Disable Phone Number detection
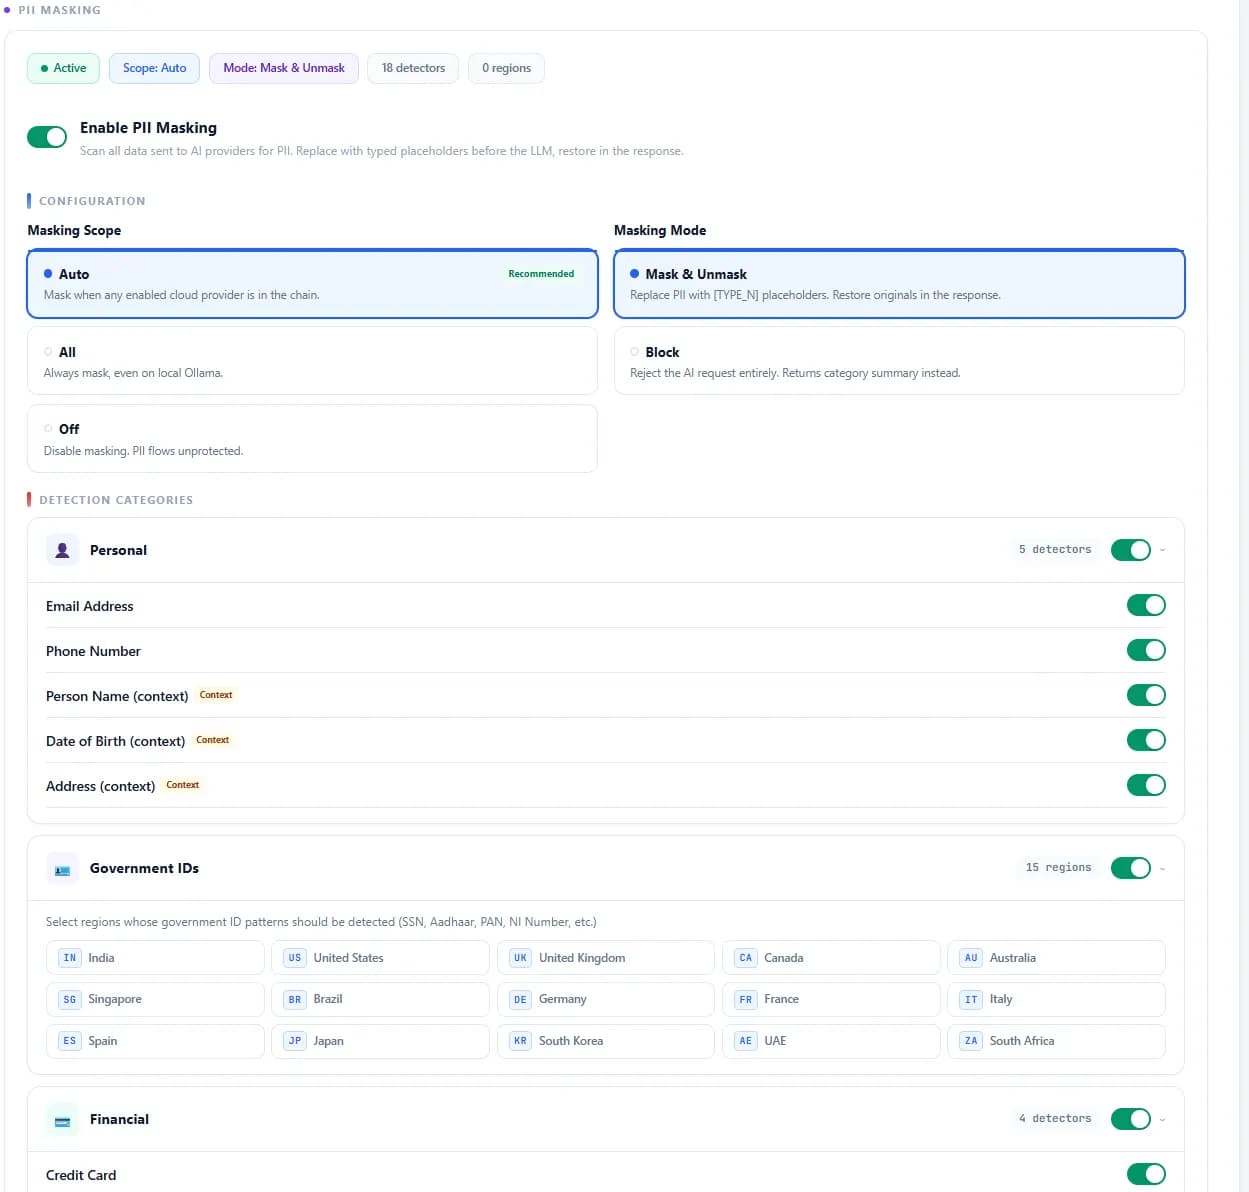This screenshot has width=1249, height=1192. click(x=1146, y=650)
